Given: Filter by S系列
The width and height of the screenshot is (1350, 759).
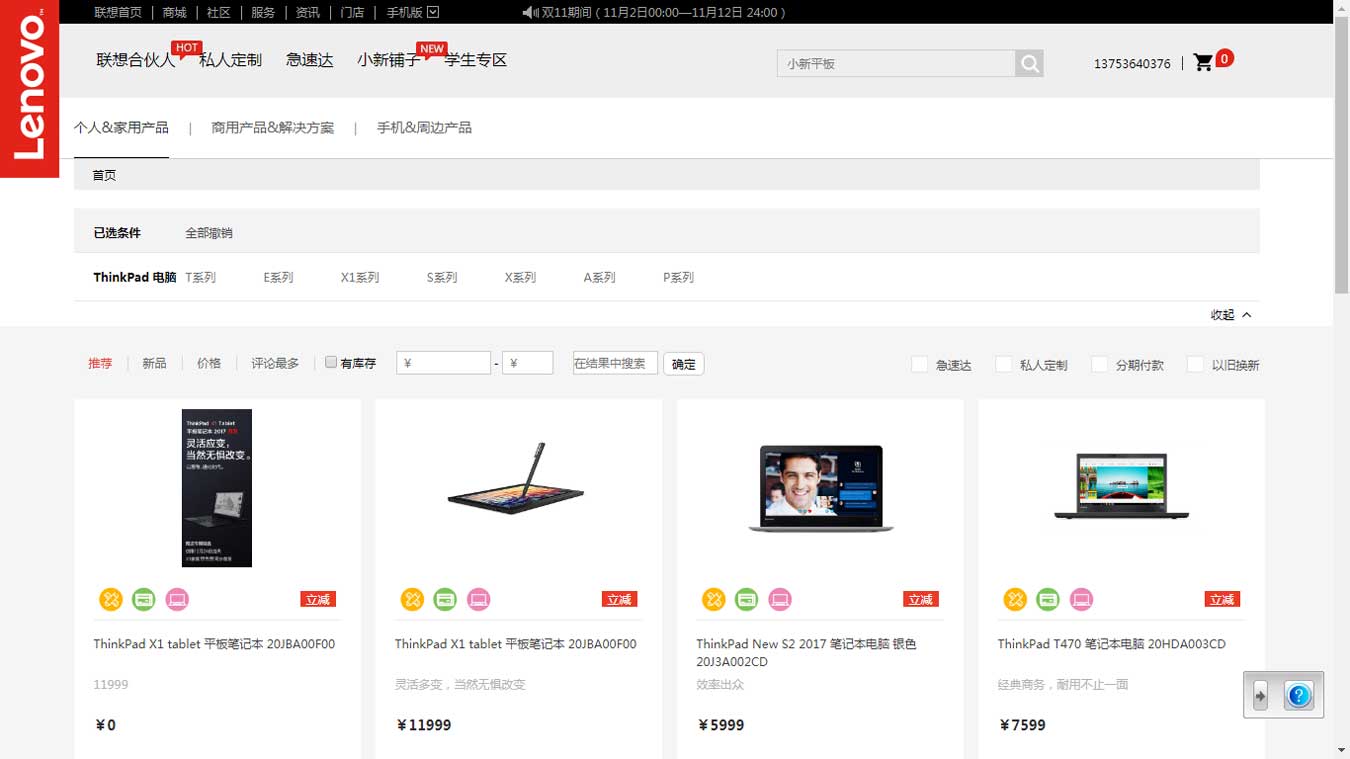Looking at the screenshot, I should pyautogui.click(x=442, y=277).
